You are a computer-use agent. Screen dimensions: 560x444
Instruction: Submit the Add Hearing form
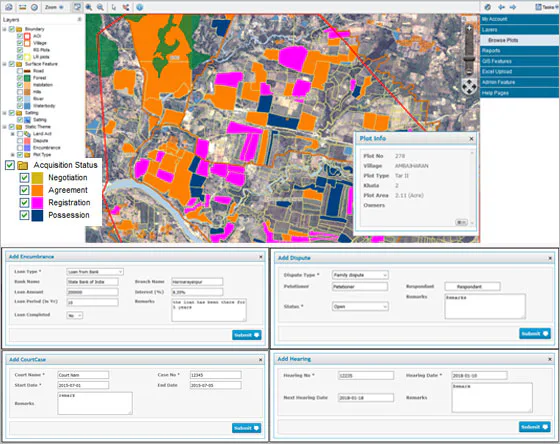coord(535,427)
